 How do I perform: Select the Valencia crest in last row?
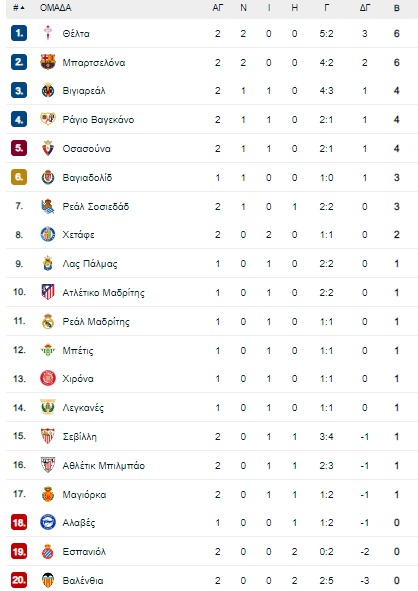point(48,580)
